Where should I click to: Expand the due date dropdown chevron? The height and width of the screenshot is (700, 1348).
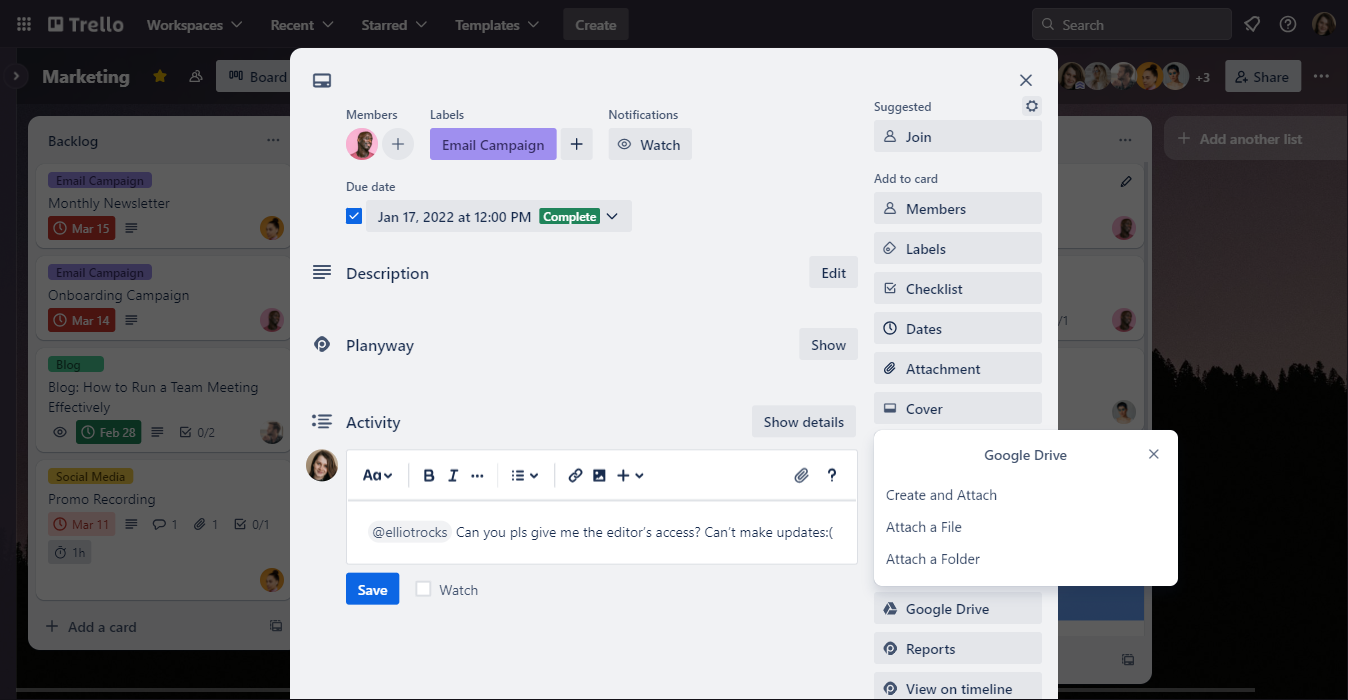(612, 217)
